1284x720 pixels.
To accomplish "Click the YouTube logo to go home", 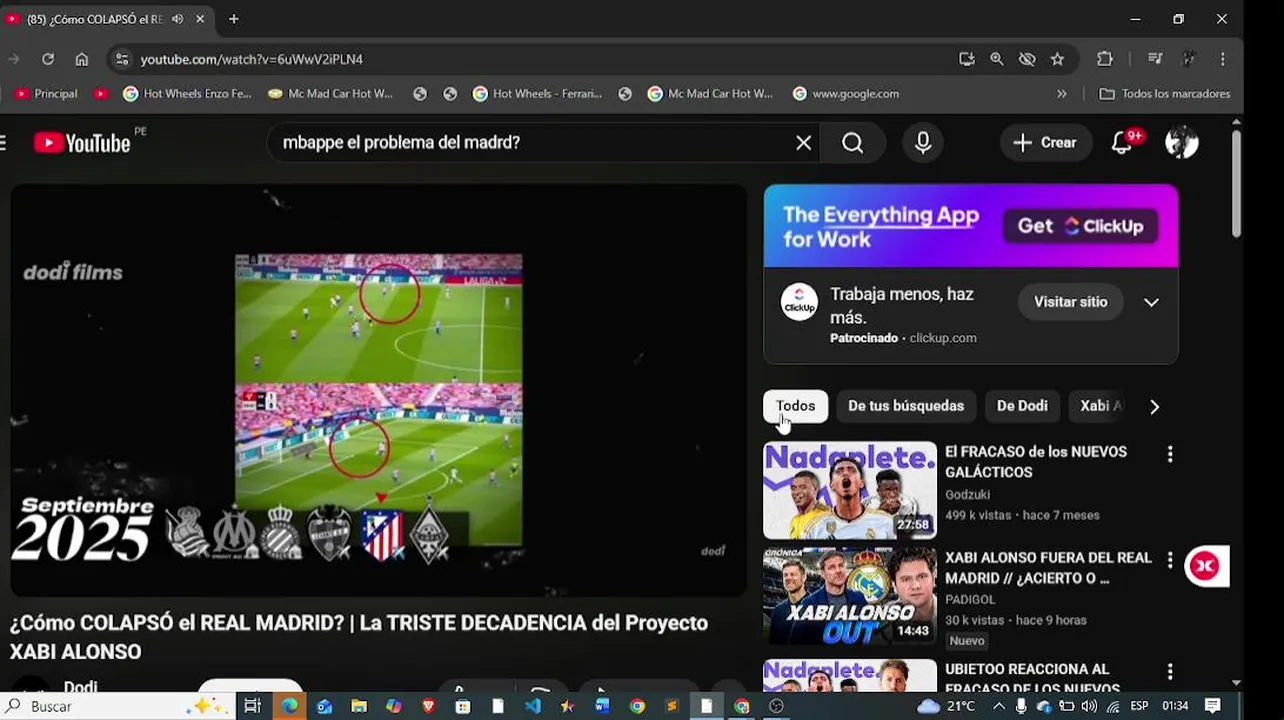I will (x=82, y=143).
